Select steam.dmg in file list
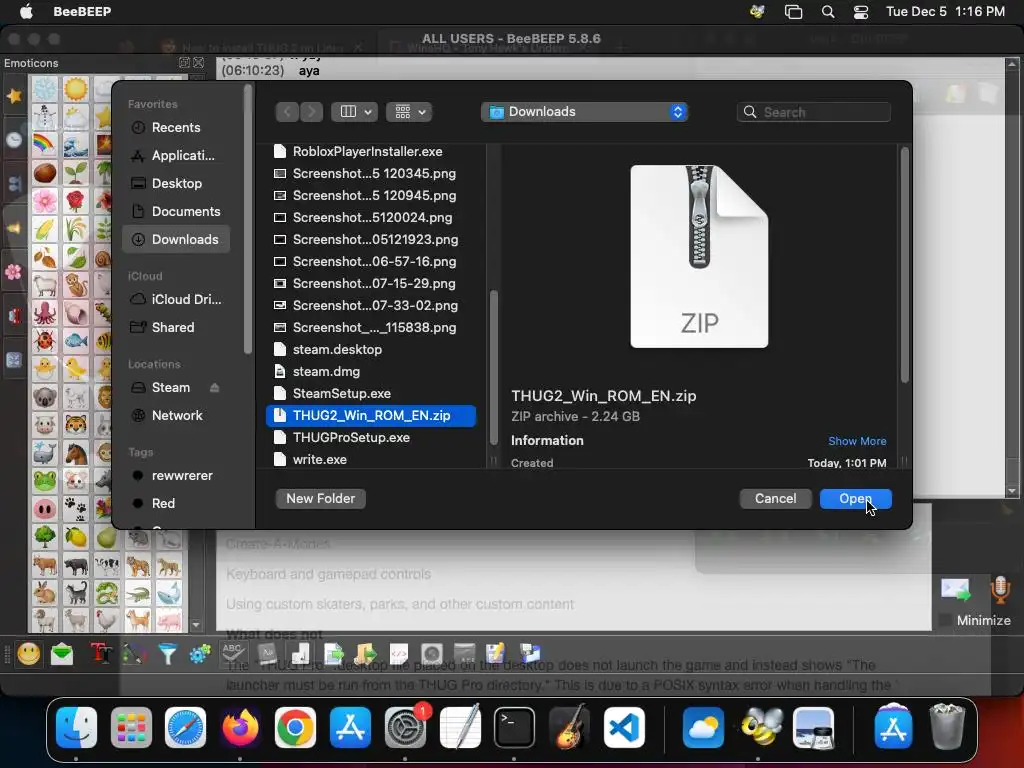Image resolution: width=1024 pixels, height=768 pixels. [x=371, y=372]
